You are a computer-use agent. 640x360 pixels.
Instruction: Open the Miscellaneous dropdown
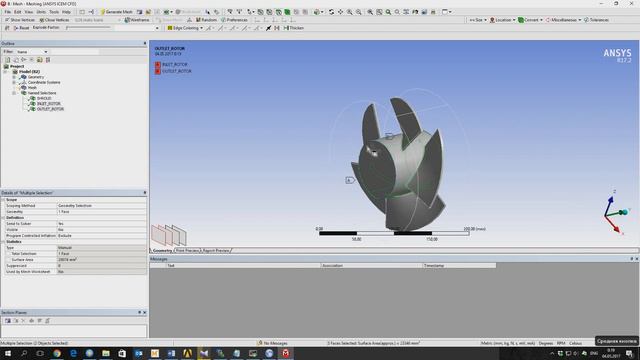click(563, 20)
